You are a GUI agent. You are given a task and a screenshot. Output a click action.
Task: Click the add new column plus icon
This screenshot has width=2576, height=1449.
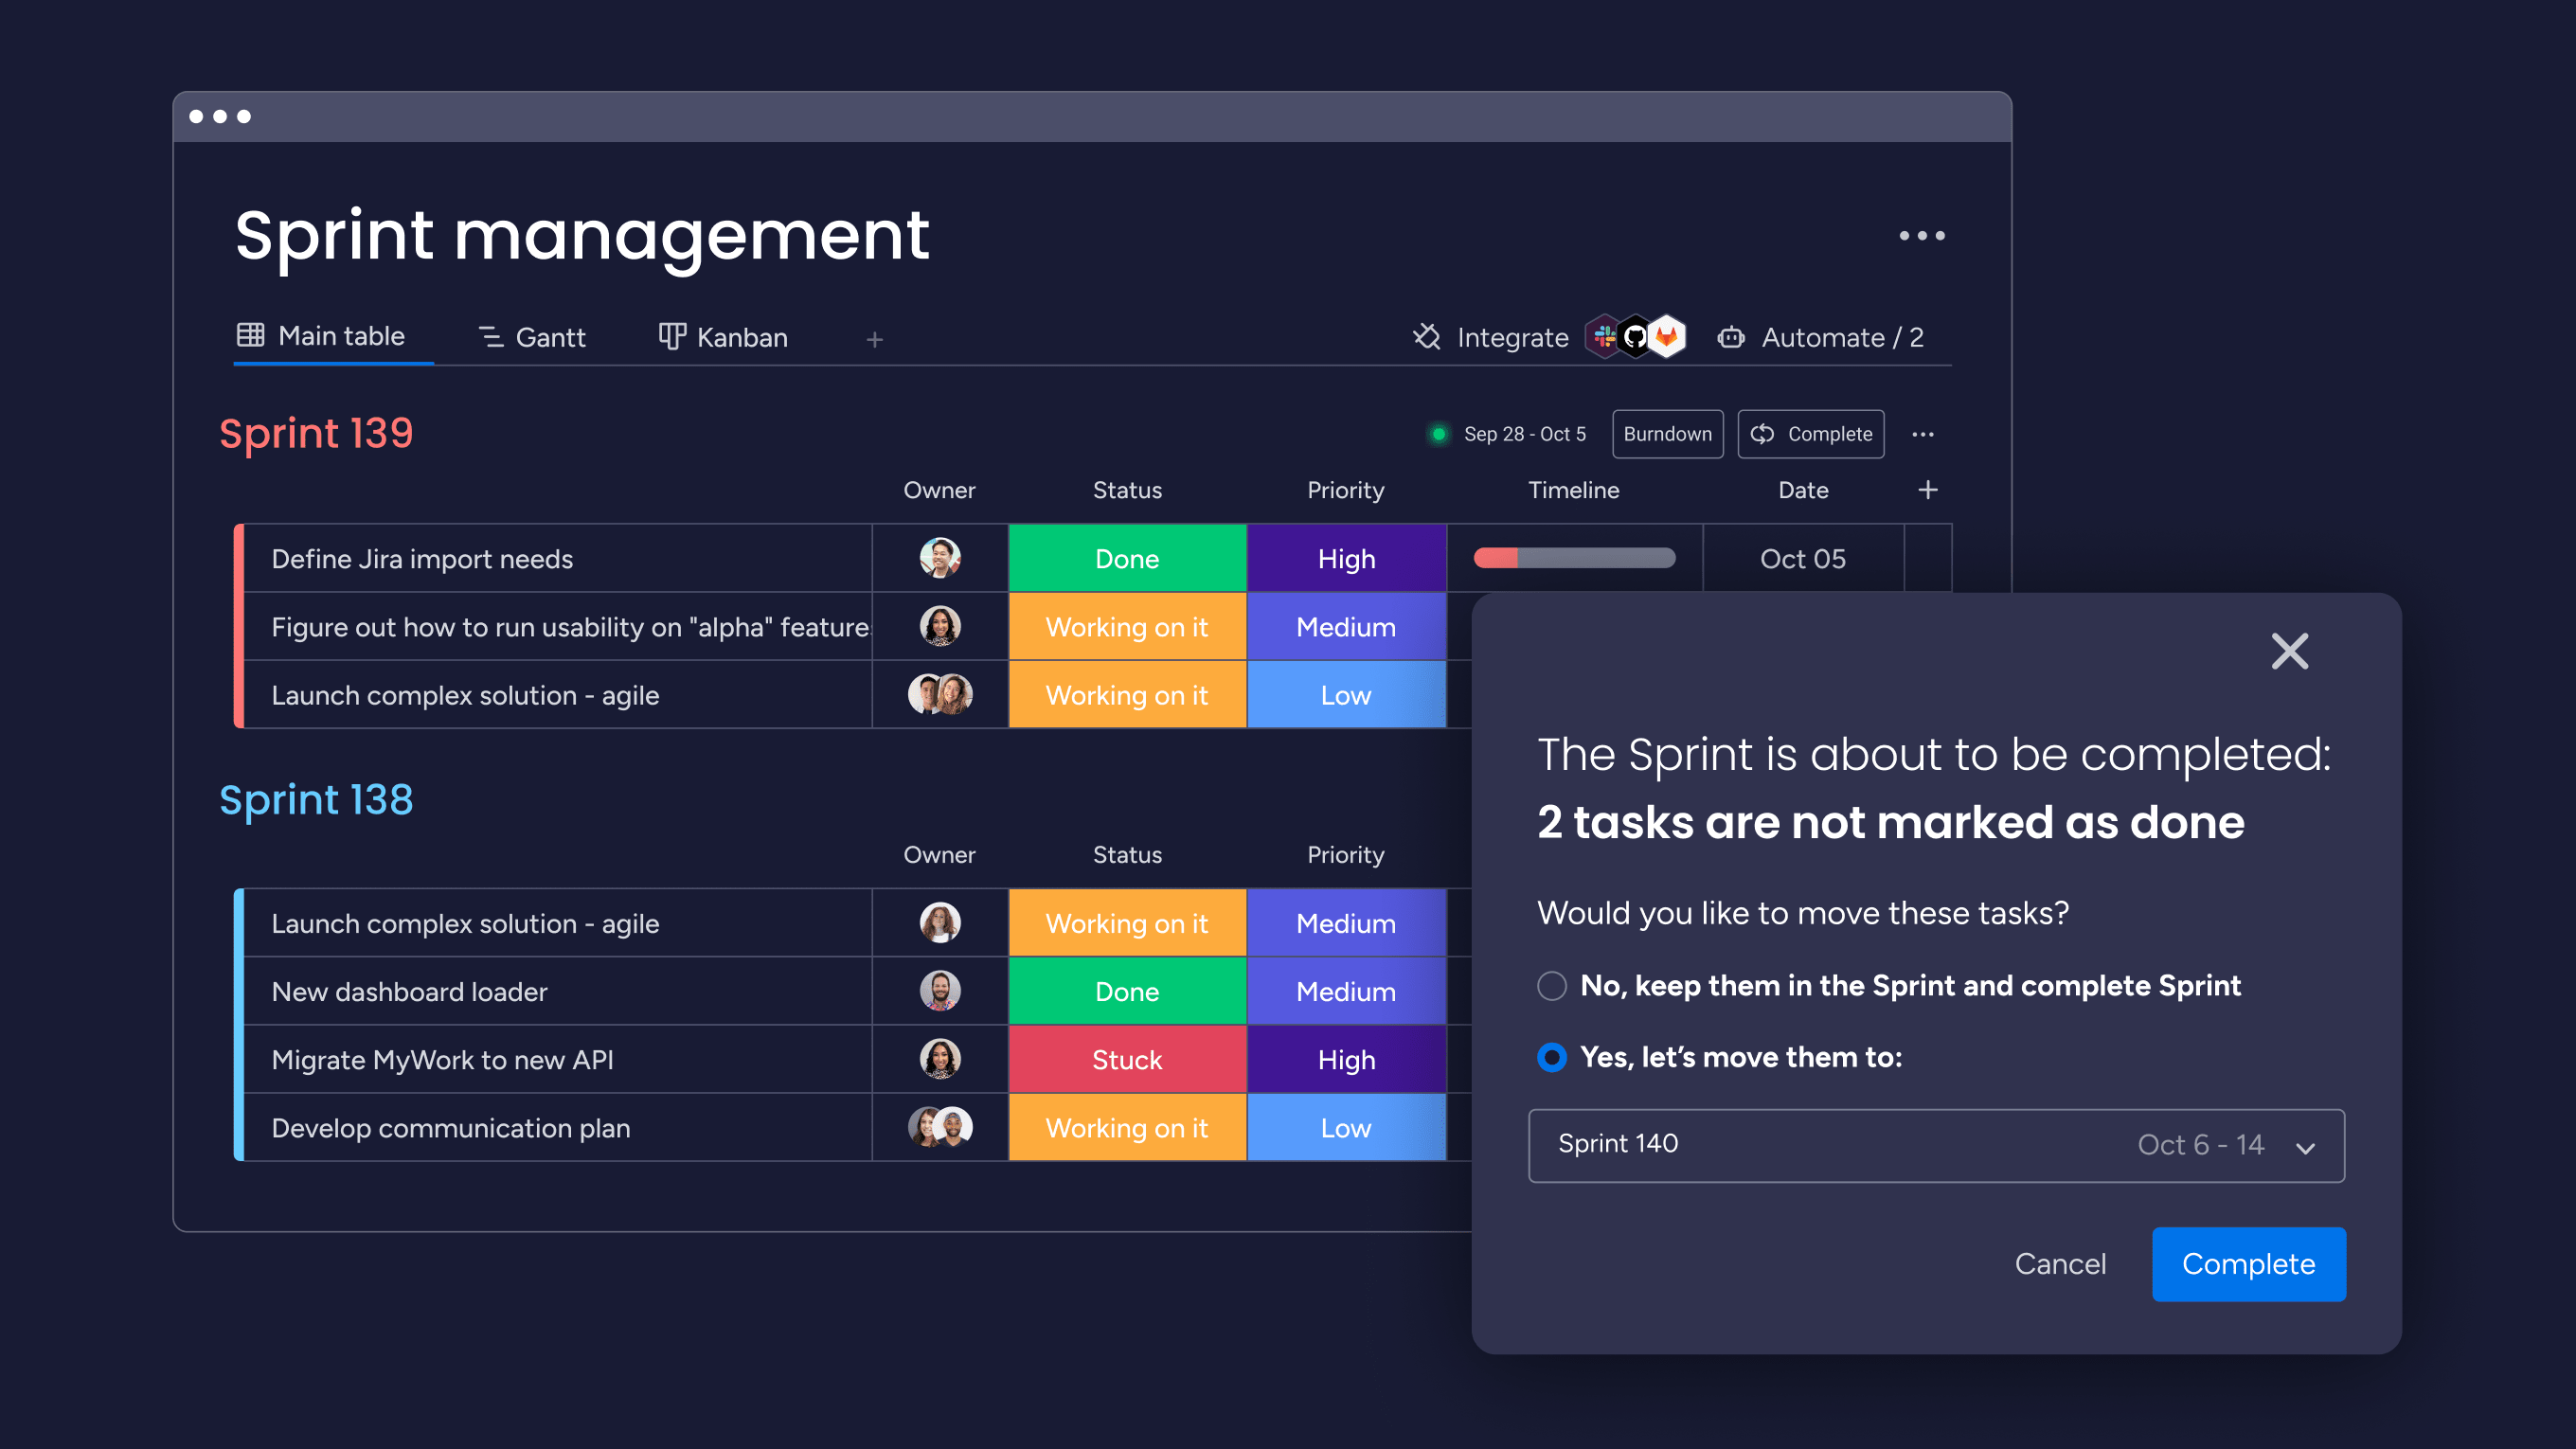coord(1928,490)
